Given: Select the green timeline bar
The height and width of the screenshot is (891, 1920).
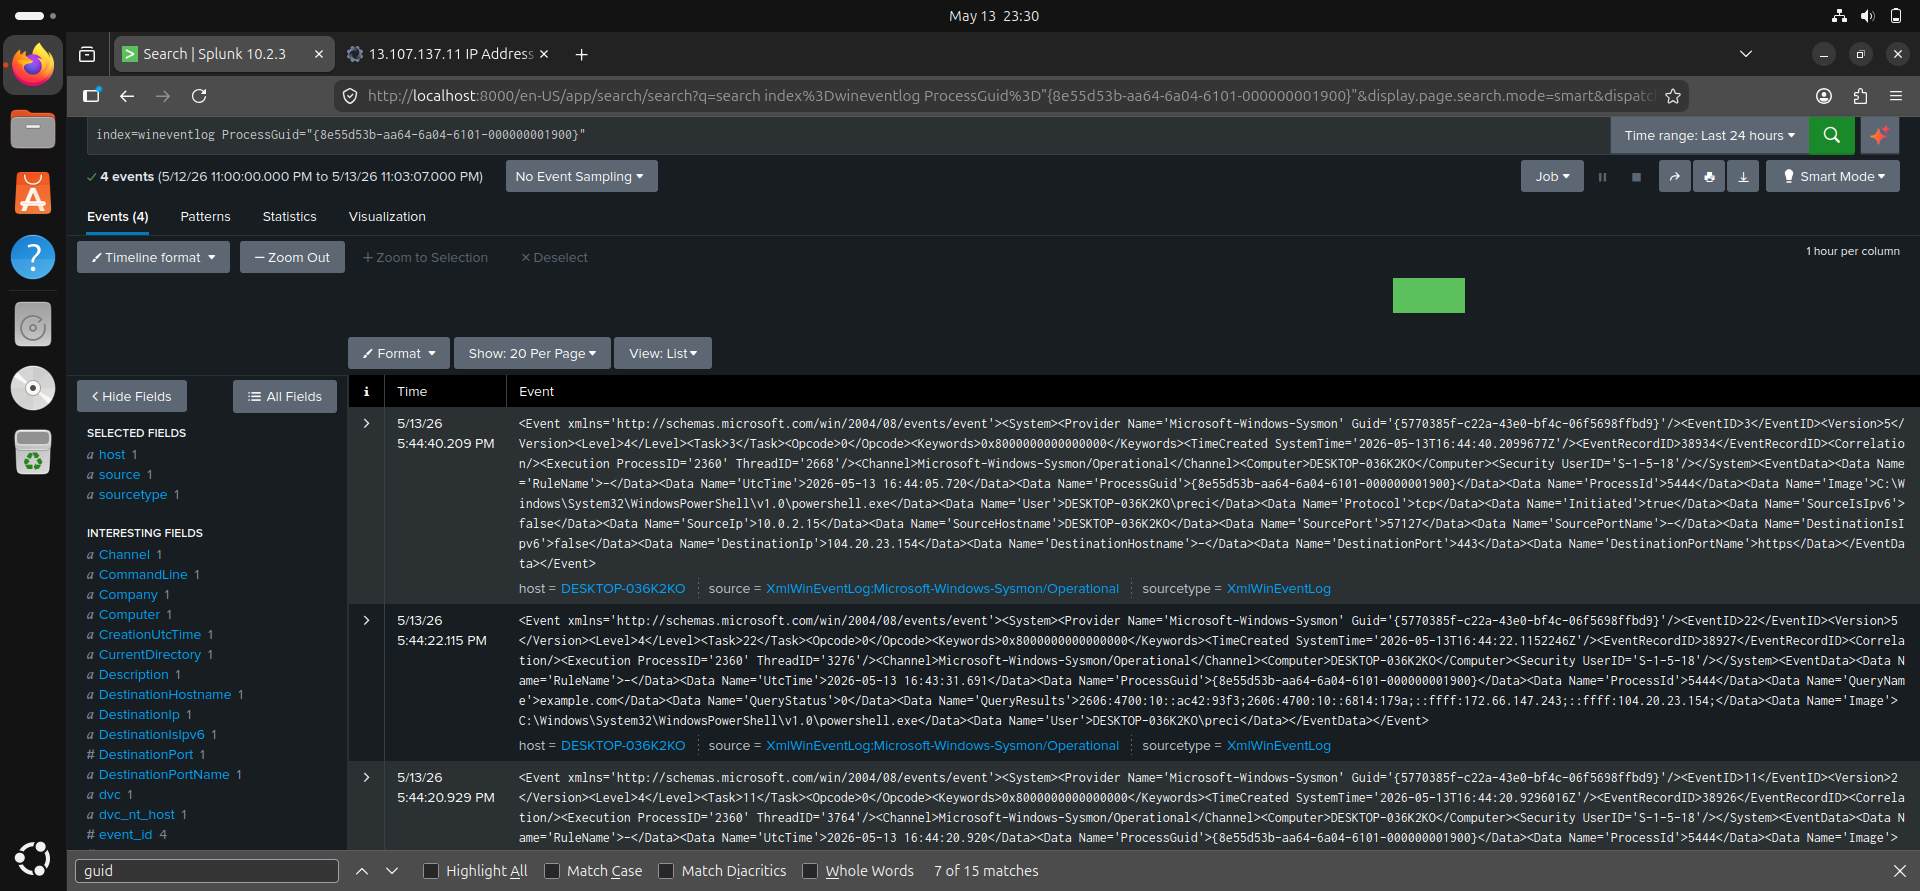Looking at the screenshot, I should pos(1428,296).
